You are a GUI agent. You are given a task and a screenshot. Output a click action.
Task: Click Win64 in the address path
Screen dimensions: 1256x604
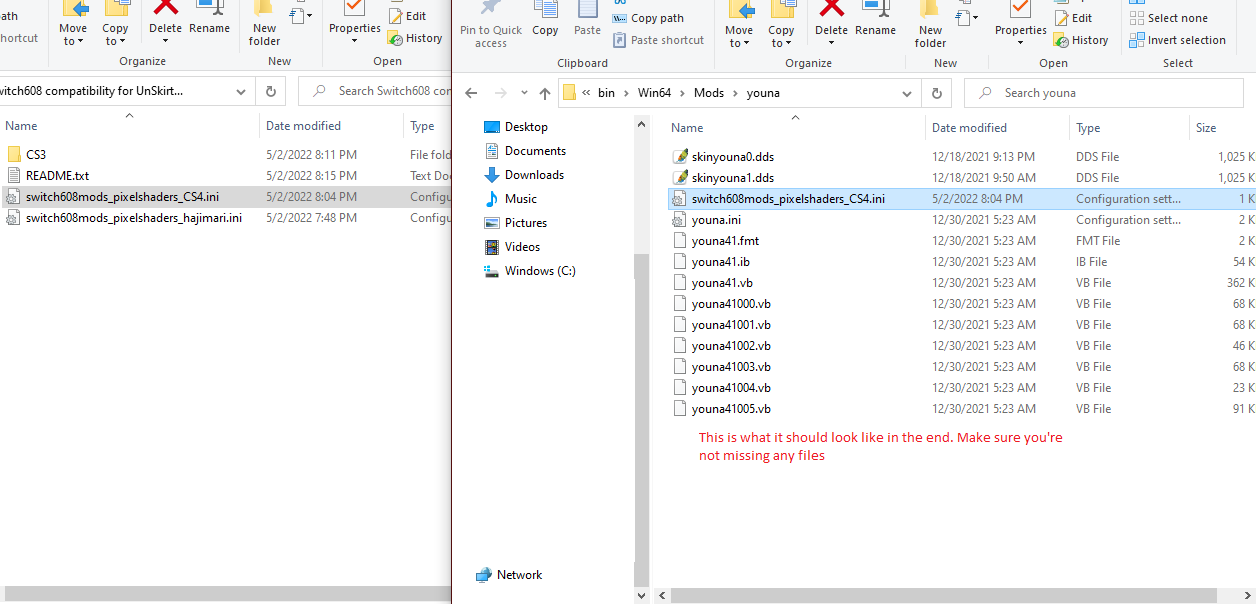coord(655,93)
